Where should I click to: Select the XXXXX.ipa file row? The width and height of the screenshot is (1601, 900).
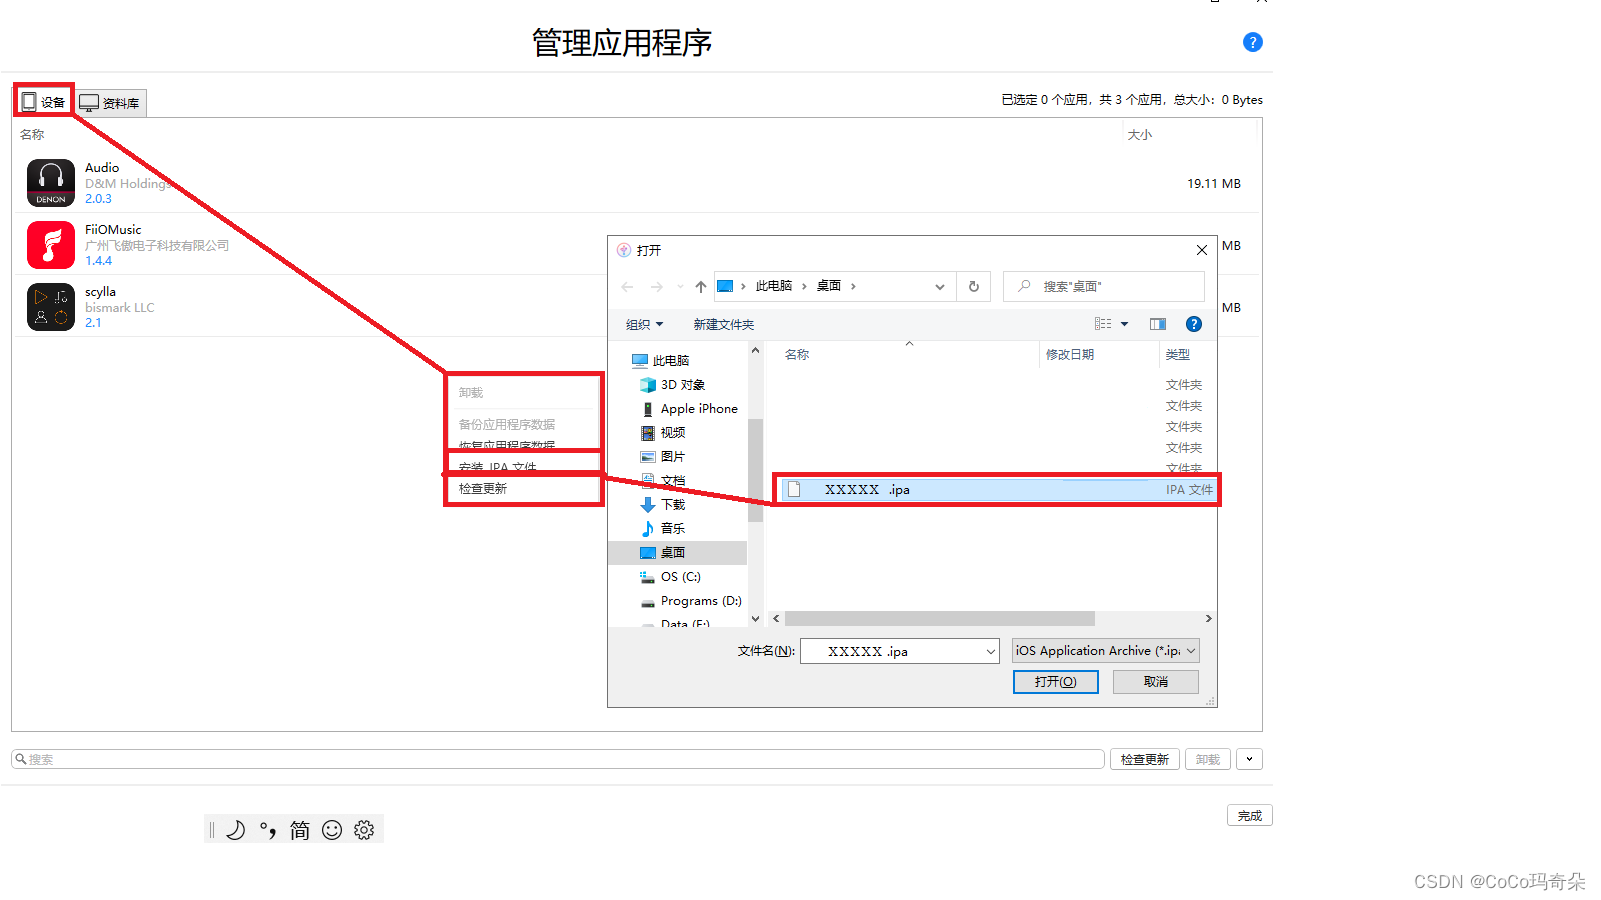pyautogui.click(x=997, y=490)
